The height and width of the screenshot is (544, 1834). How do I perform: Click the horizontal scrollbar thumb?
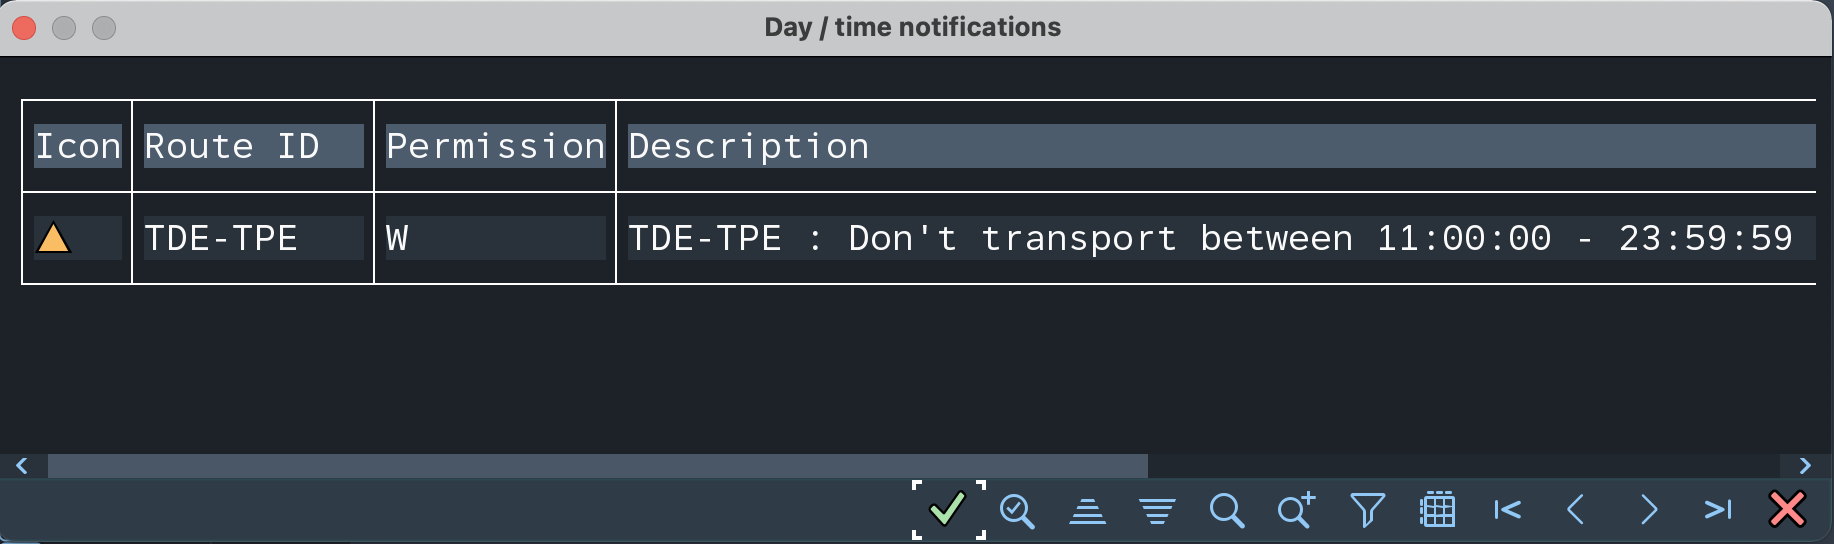coord(598,466)
